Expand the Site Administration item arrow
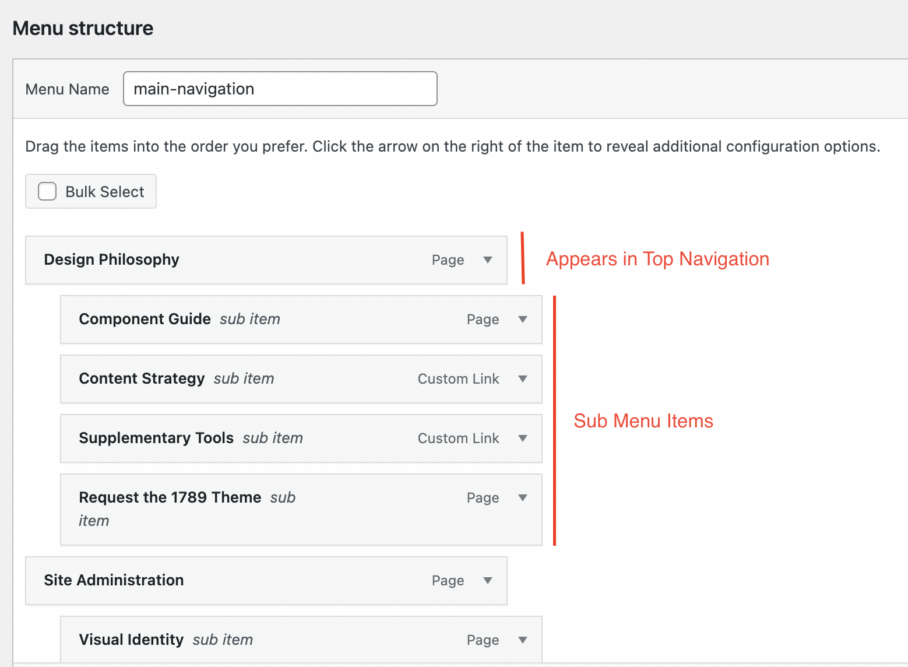Viewport: 908px width, 667px height. [488, 580]
